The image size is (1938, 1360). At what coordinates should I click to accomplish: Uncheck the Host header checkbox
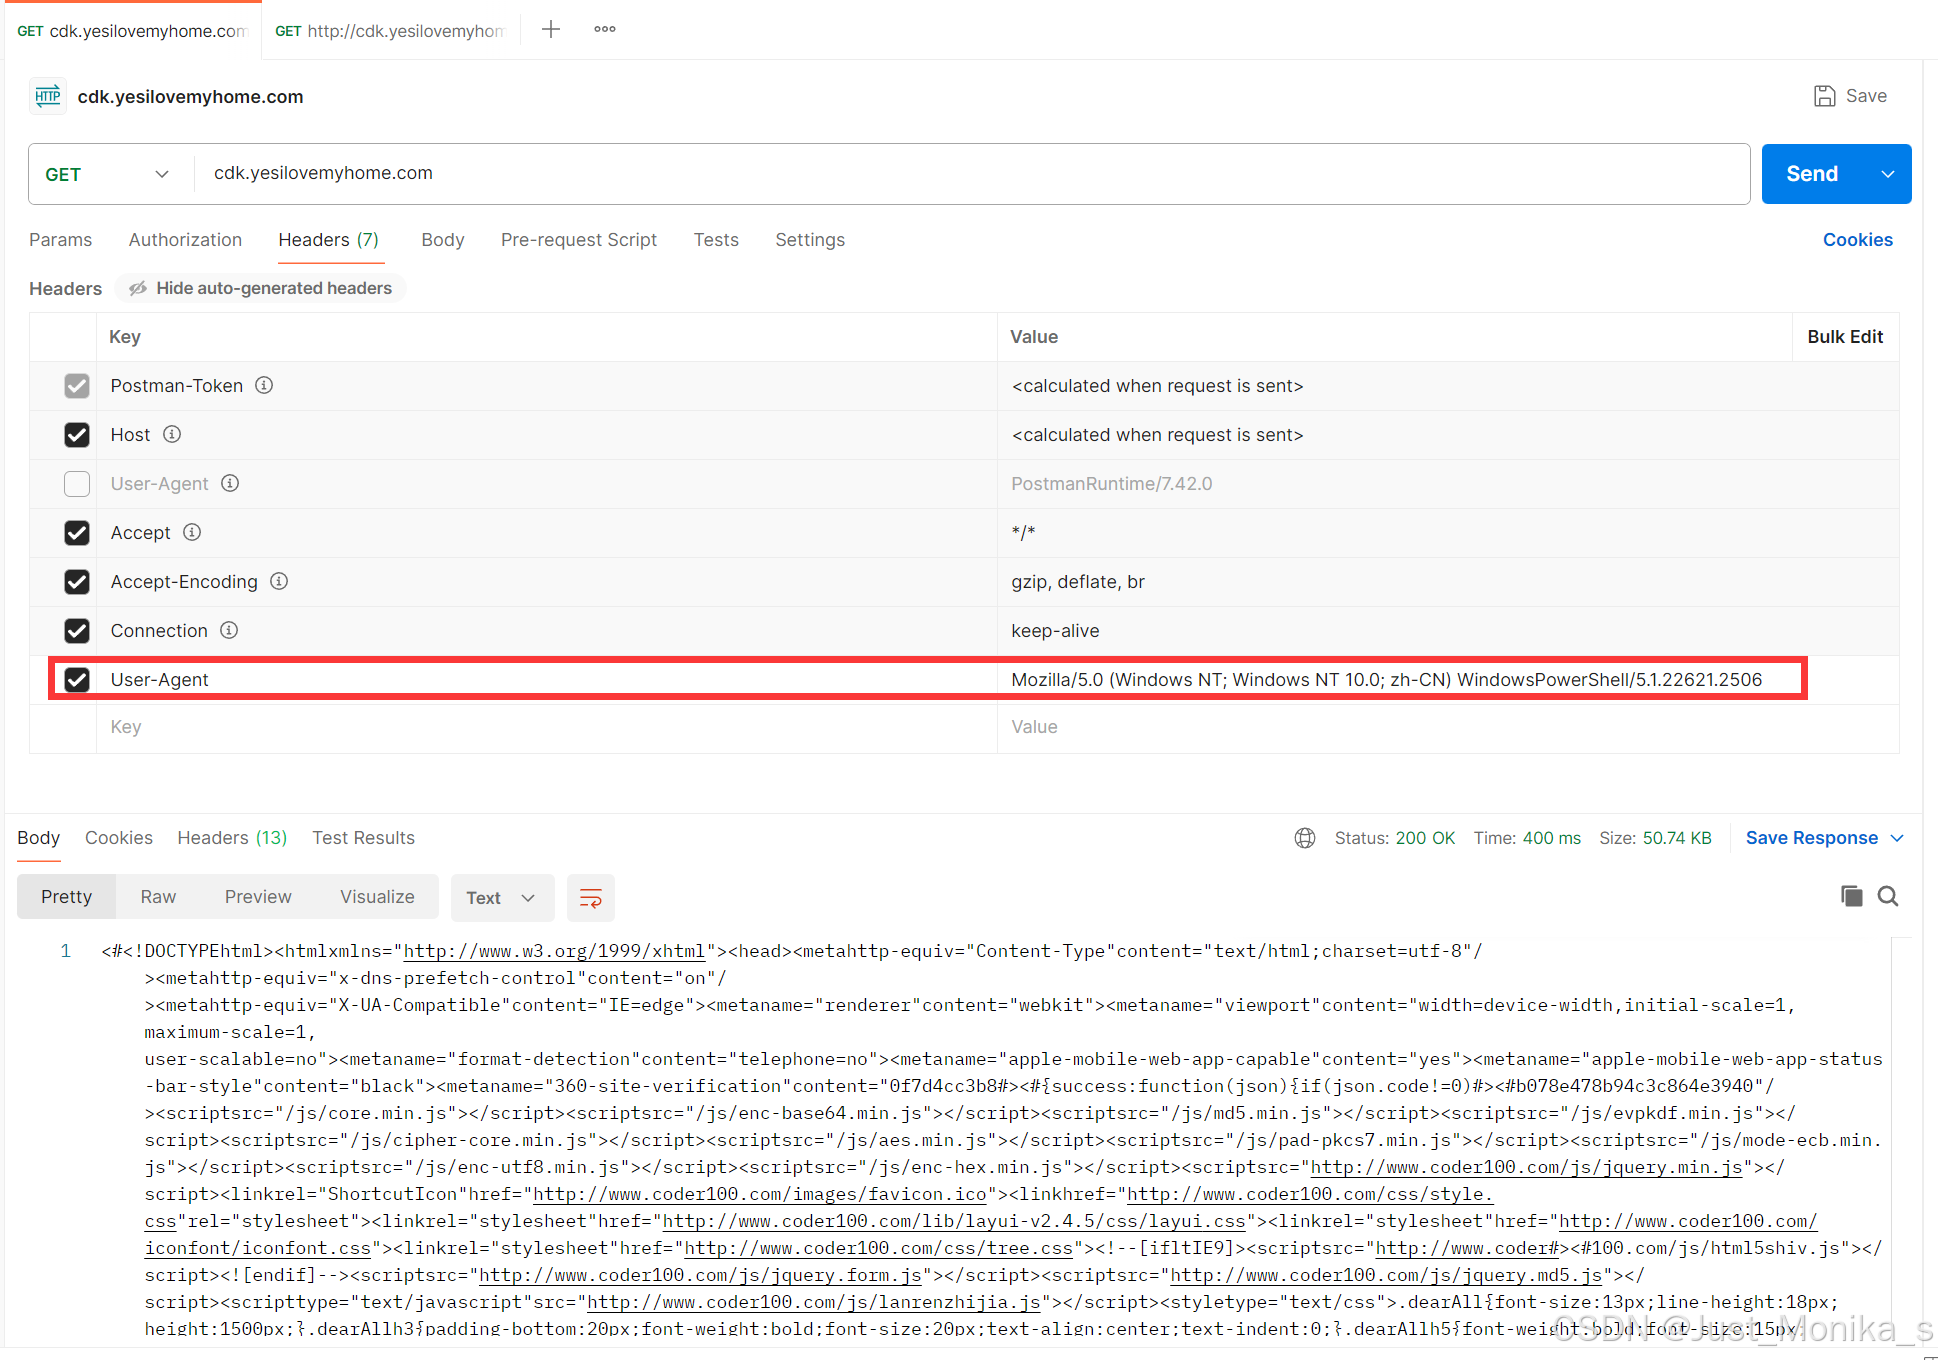coord(77,435)
